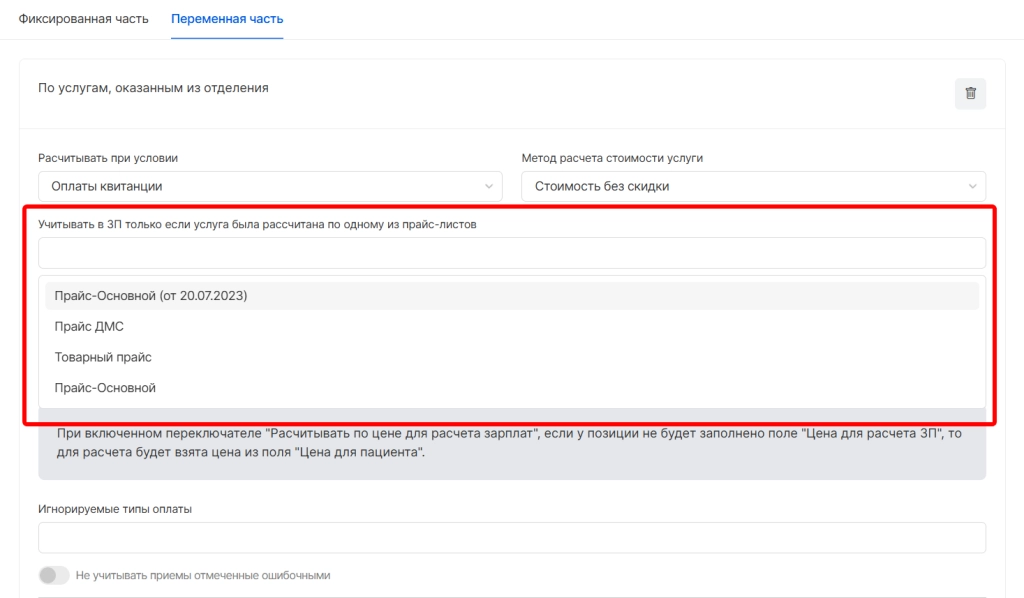This screenshot has height=598, width=1024.
Task: Click the Игнорируемые типы оплаты input field
Action: pos(511,538)
